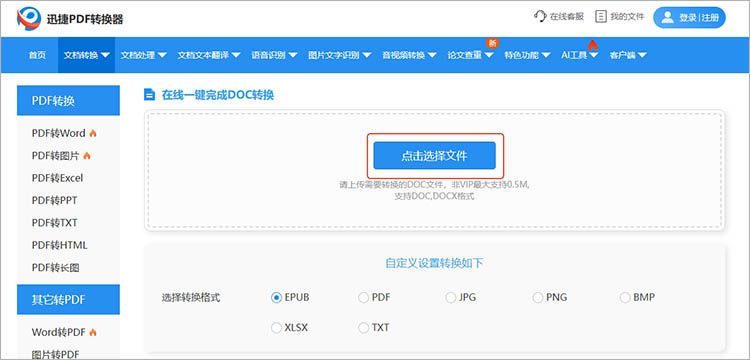Viewport: 750px width, 360px height.
Task: Open the 文档处理 menu label
Action: (x=138, y=55)
